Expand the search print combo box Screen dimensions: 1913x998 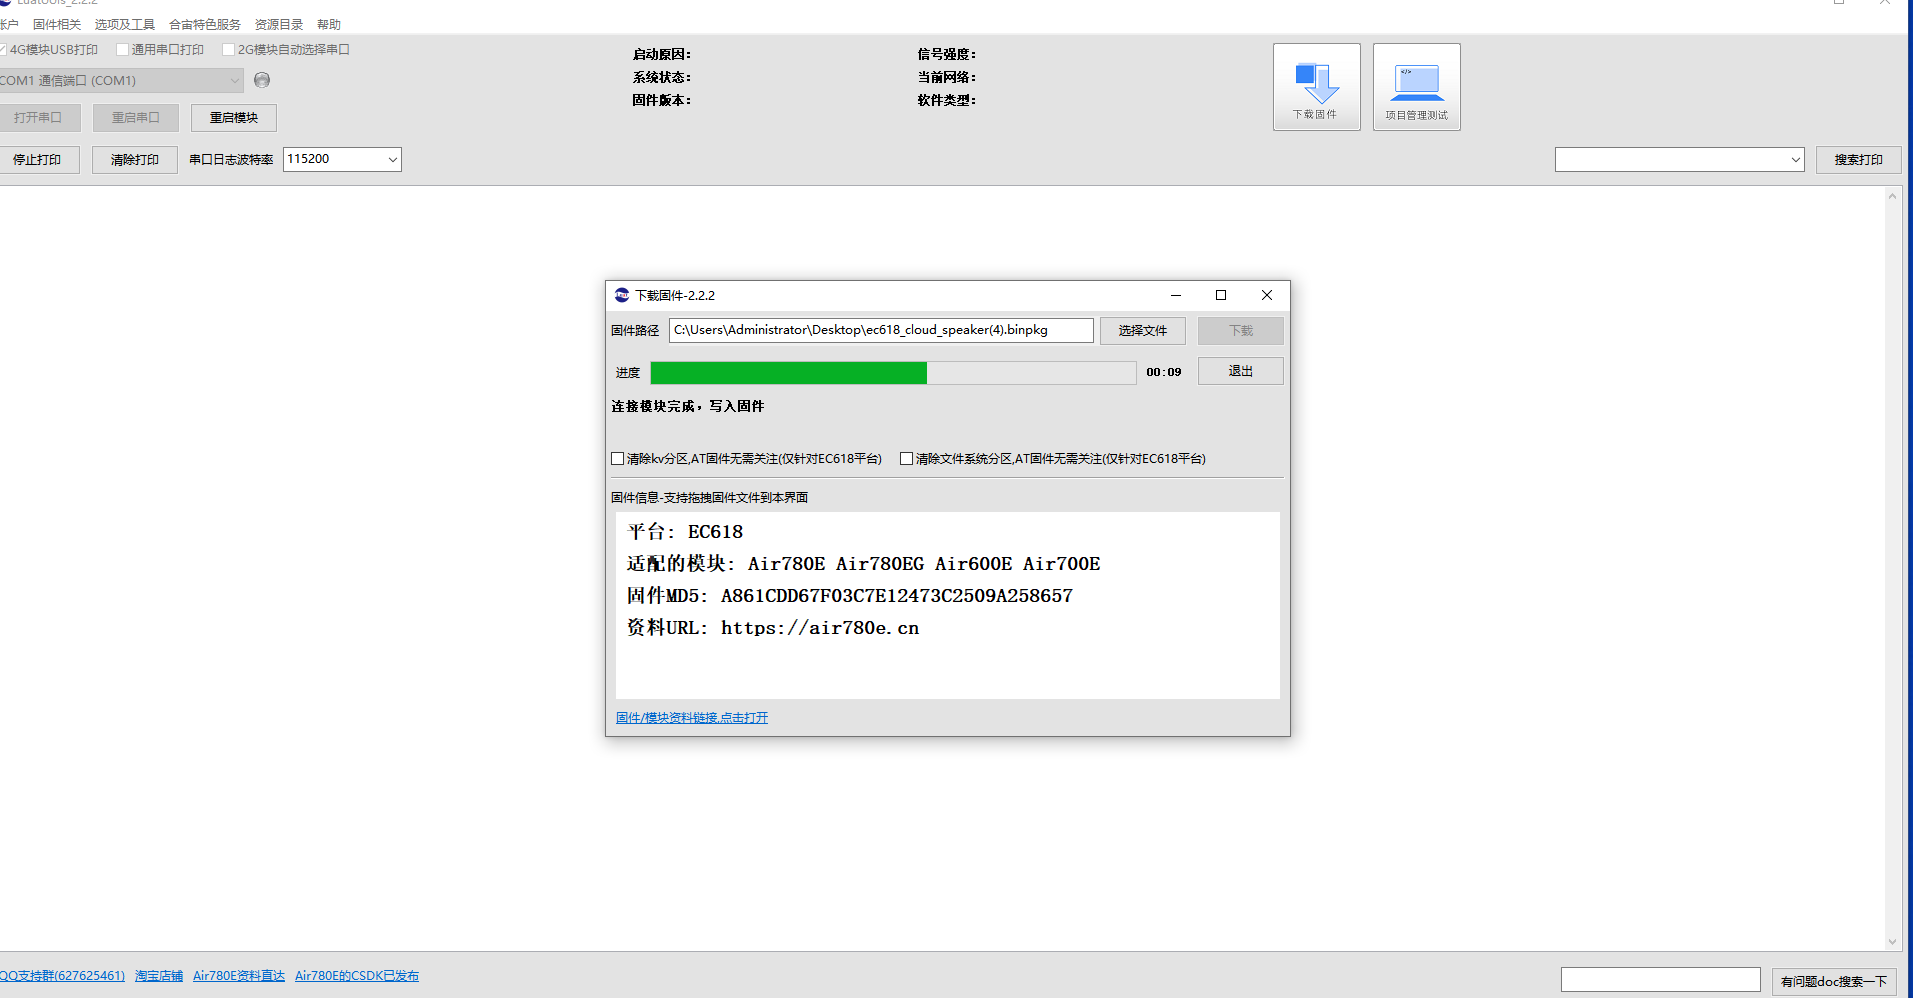pos(1795,160)
